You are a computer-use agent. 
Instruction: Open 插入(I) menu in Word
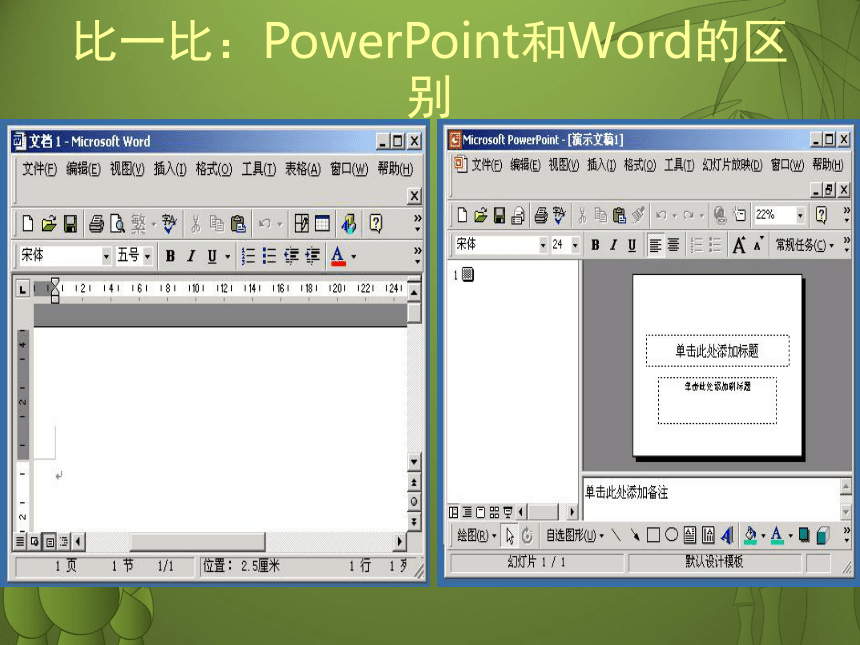(170, 169)
